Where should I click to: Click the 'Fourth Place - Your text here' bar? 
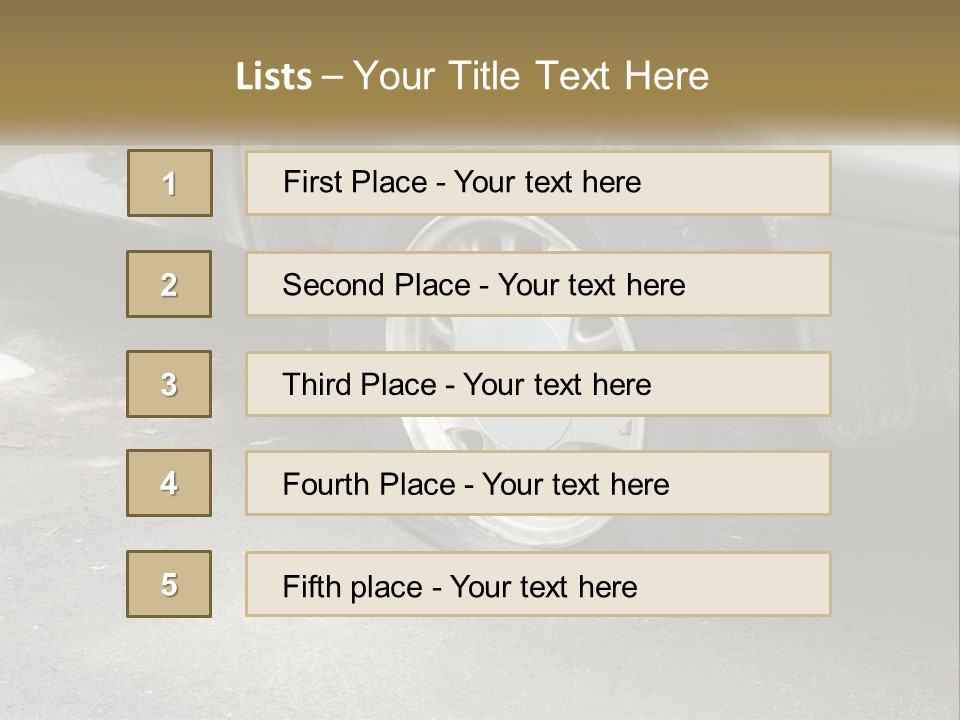coord(538,483)
